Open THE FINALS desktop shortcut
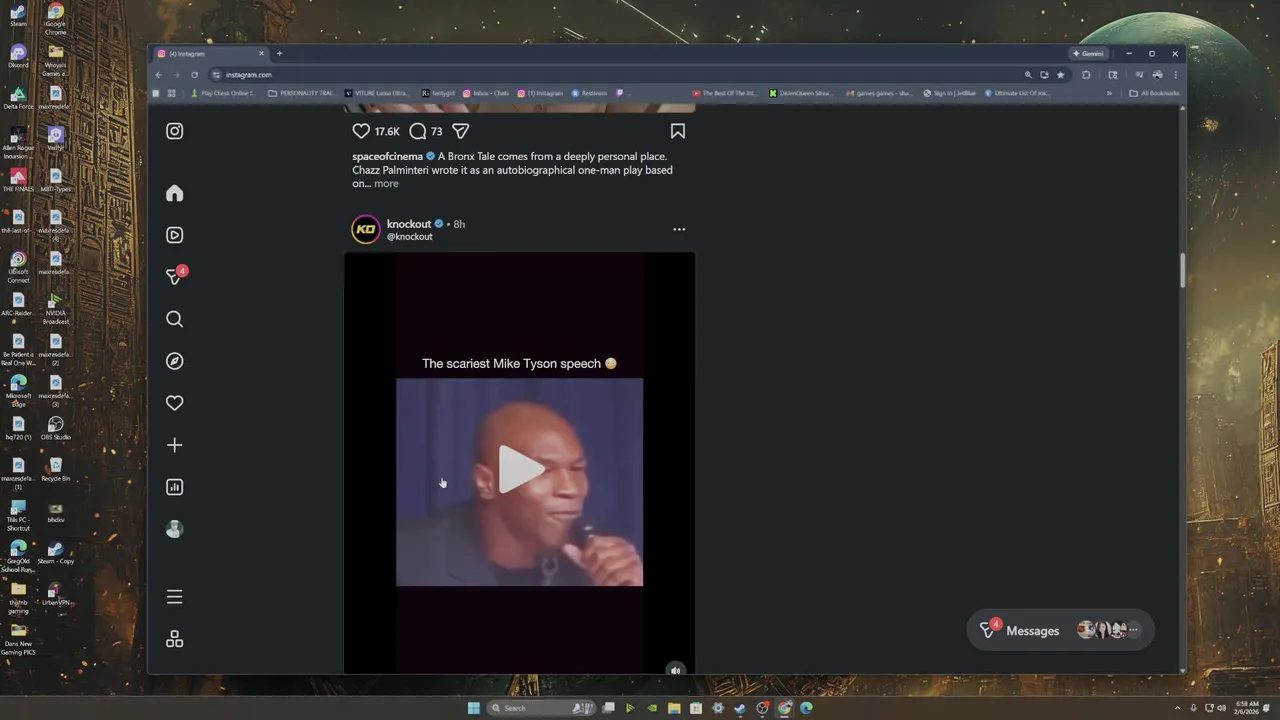Viewport: 1280px width, 720px height. (x=18, y=180)
